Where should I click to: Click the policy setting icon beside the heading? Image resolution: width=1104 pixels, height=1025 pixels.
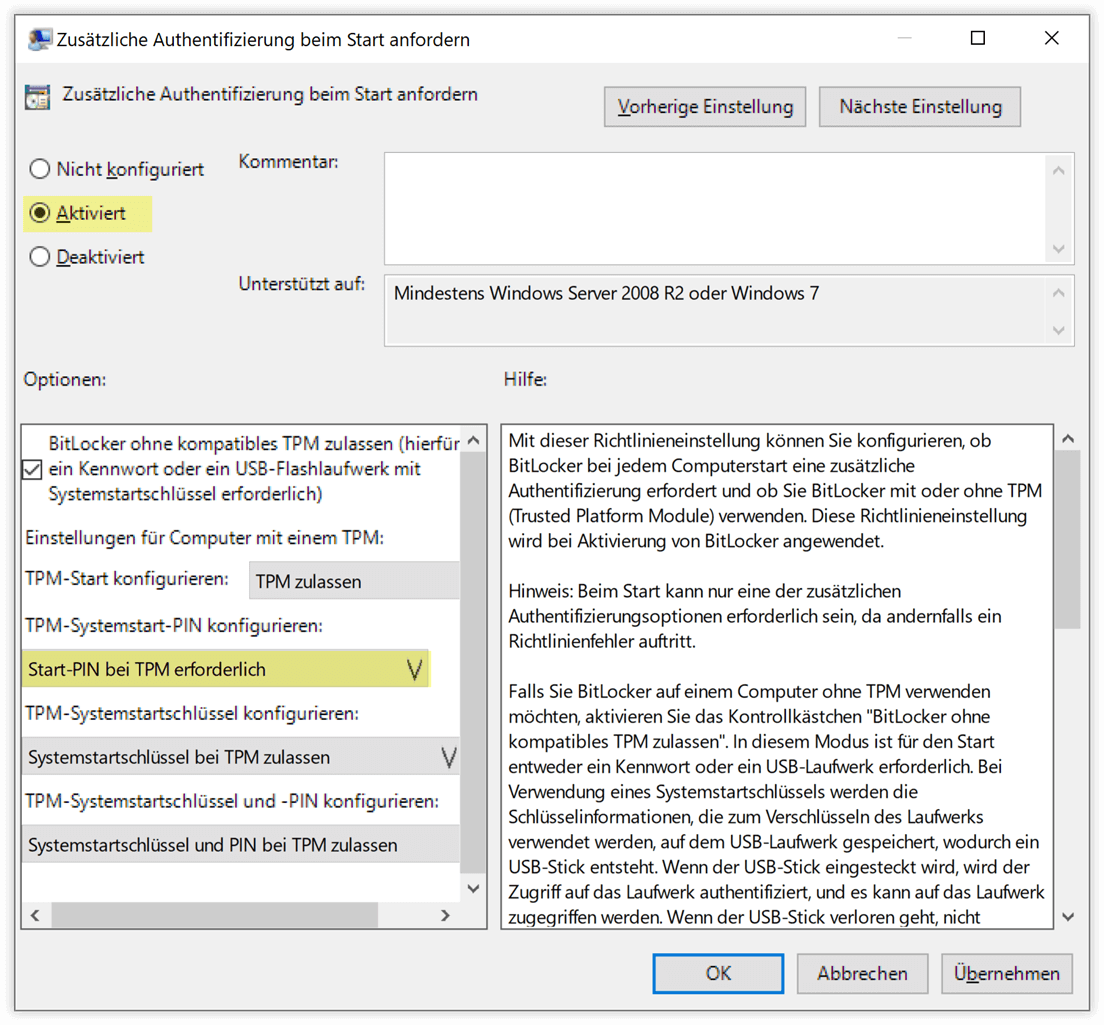coord(37,97)
